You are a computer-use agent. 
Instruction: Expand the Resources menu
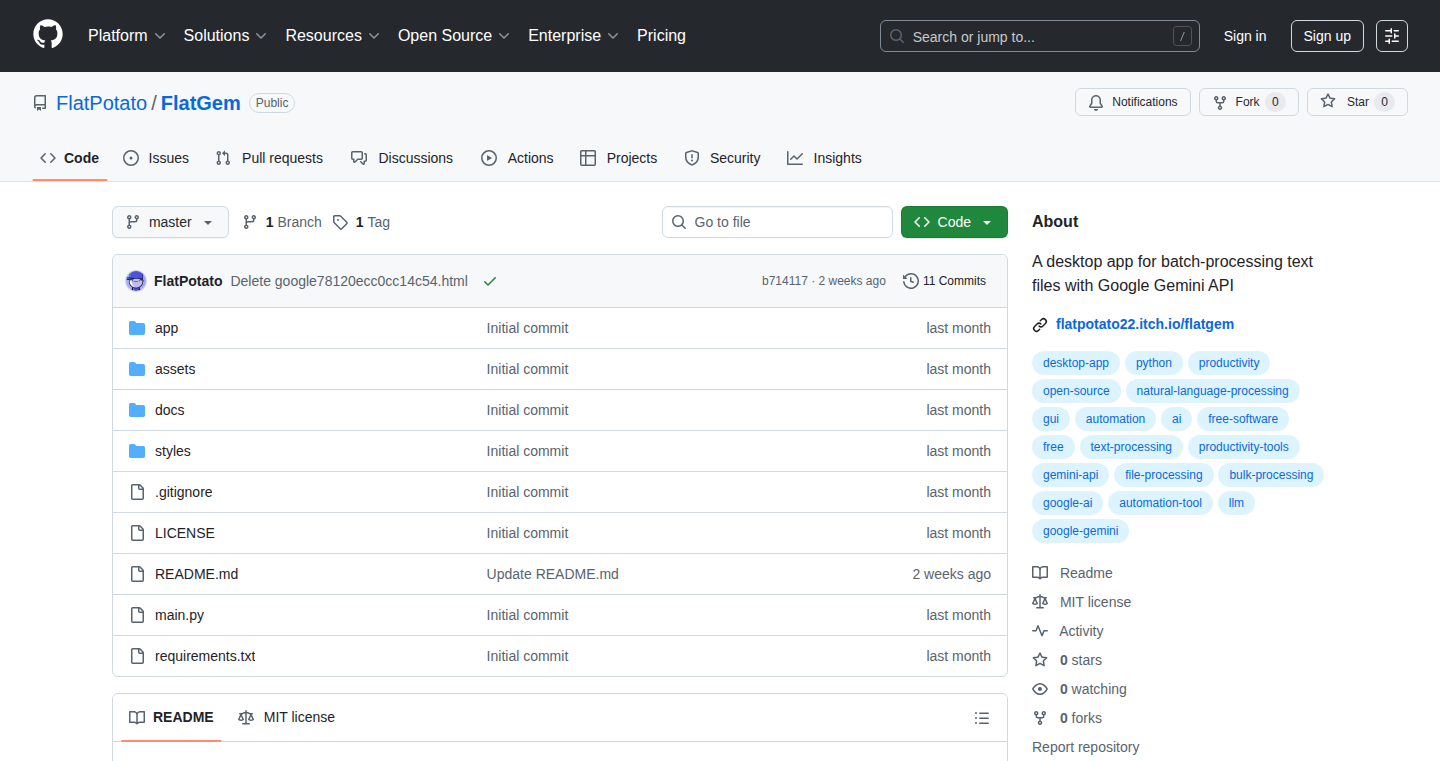tap(333, 35)
